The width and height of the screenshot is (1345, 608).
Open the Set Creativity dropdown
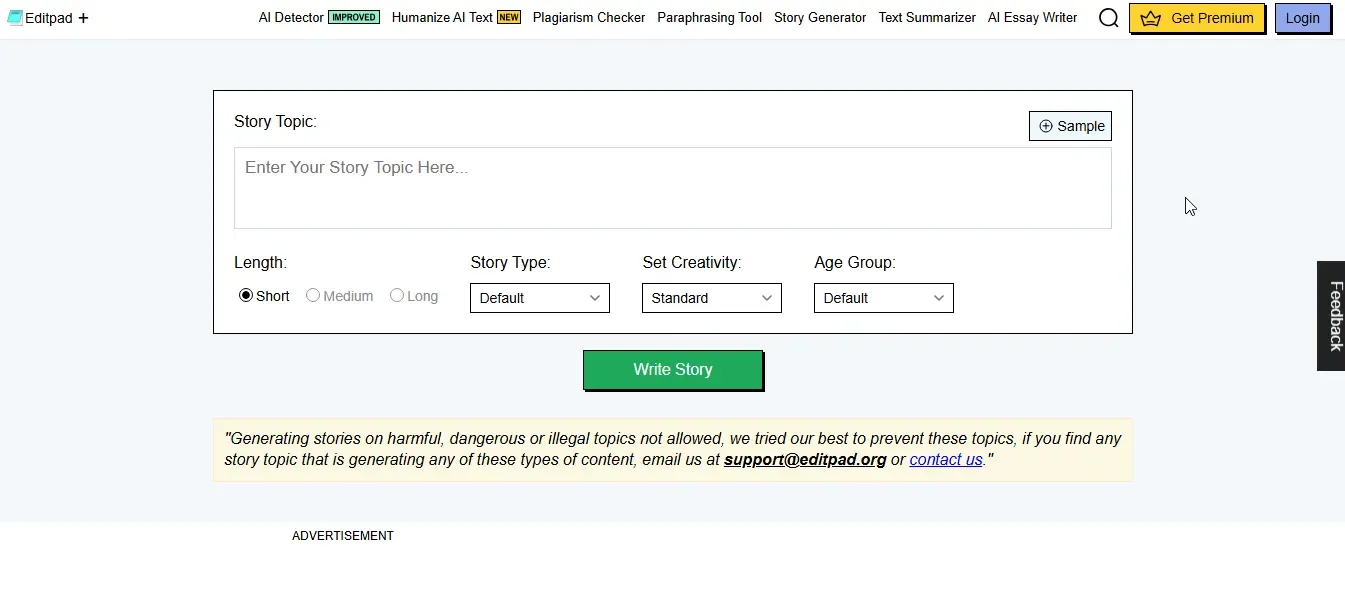712,298
